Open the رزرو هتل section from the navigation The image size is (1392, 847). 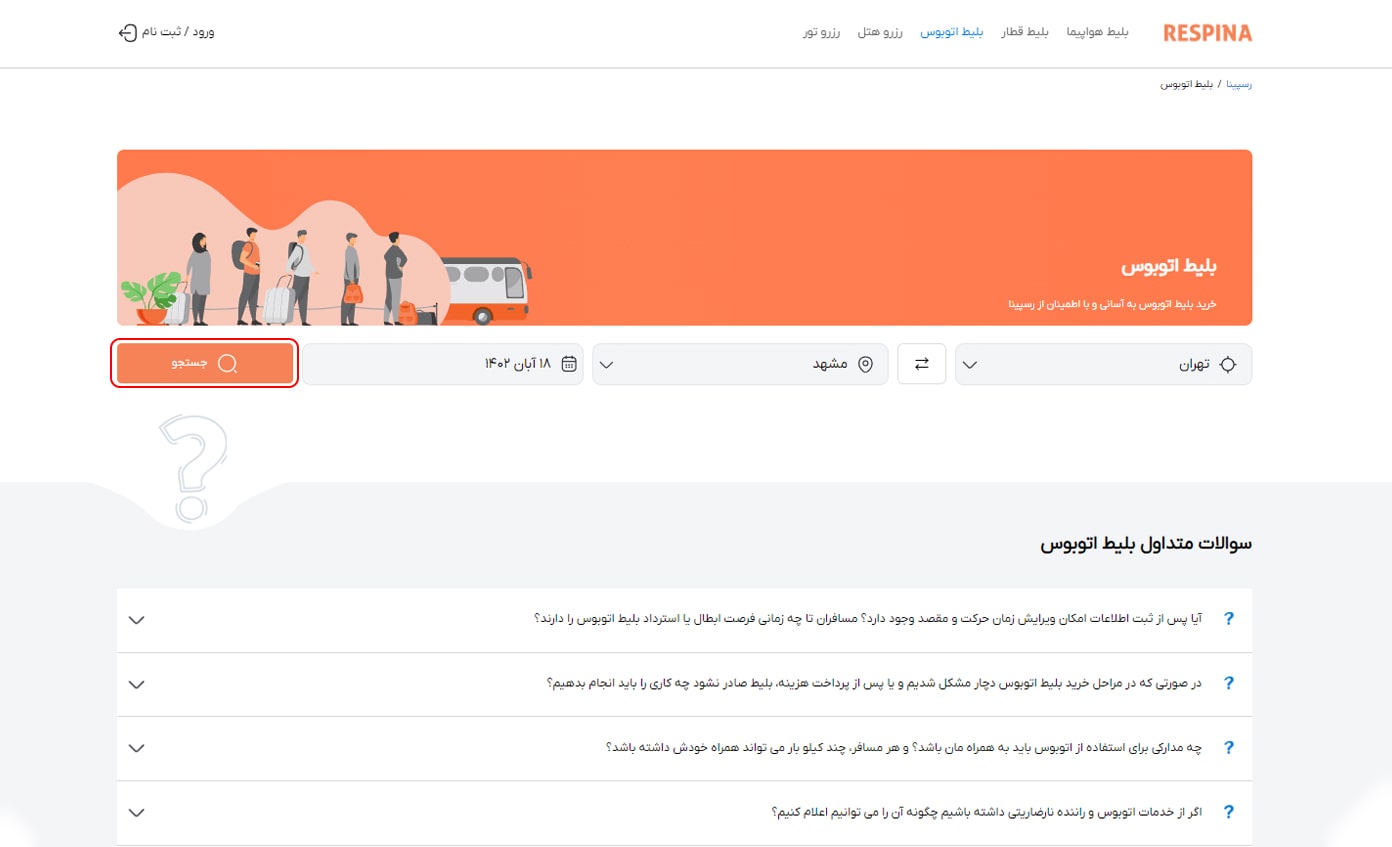point(880,31)
